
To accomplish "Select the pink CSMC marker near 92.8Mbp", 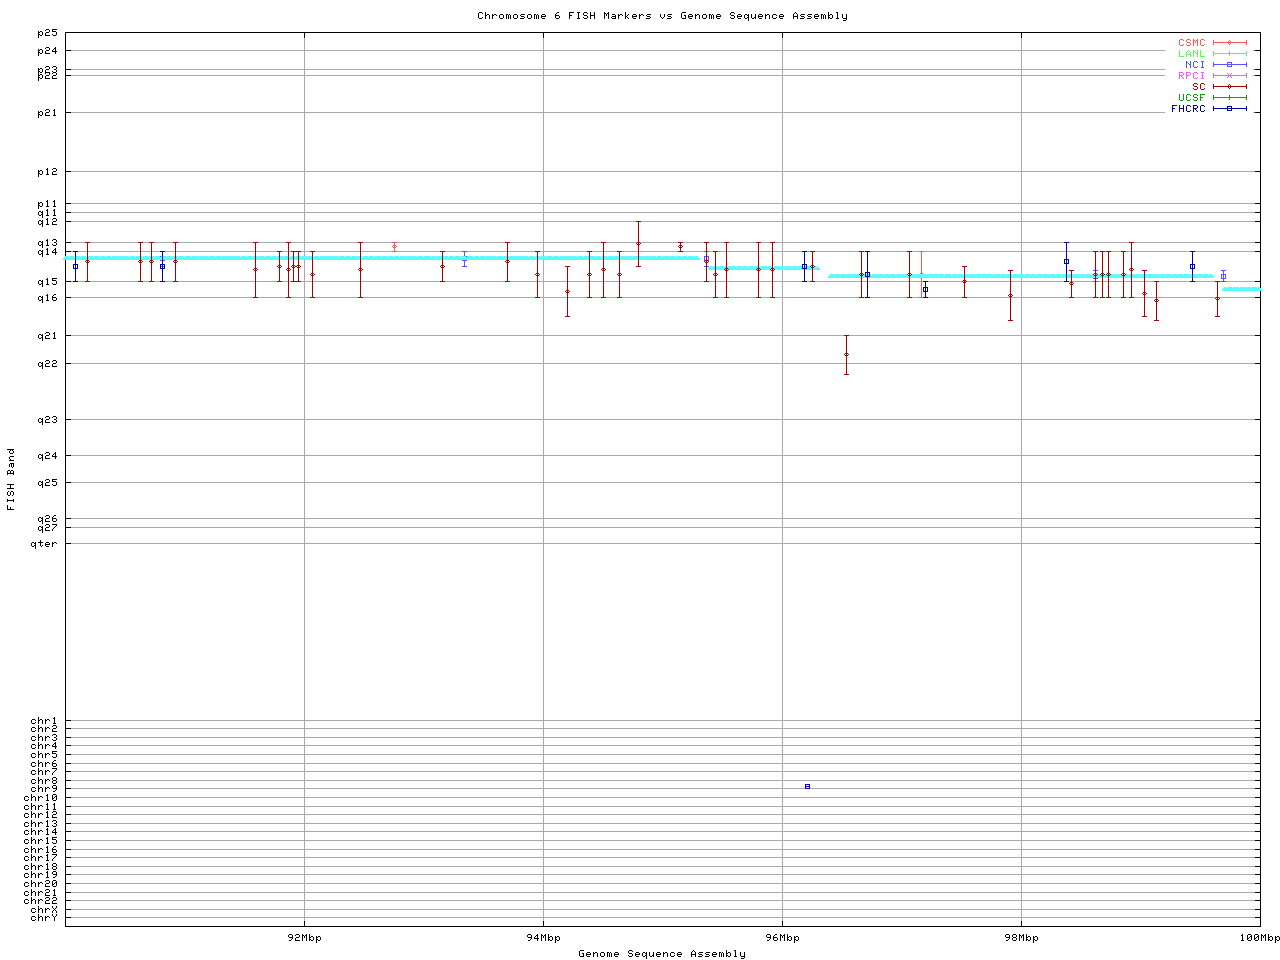I will 394,246.
